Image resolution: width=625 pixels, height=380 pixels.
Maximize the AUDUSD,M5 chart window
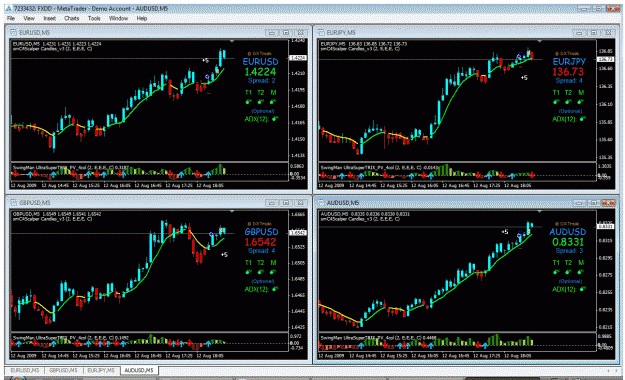point(594,203)
